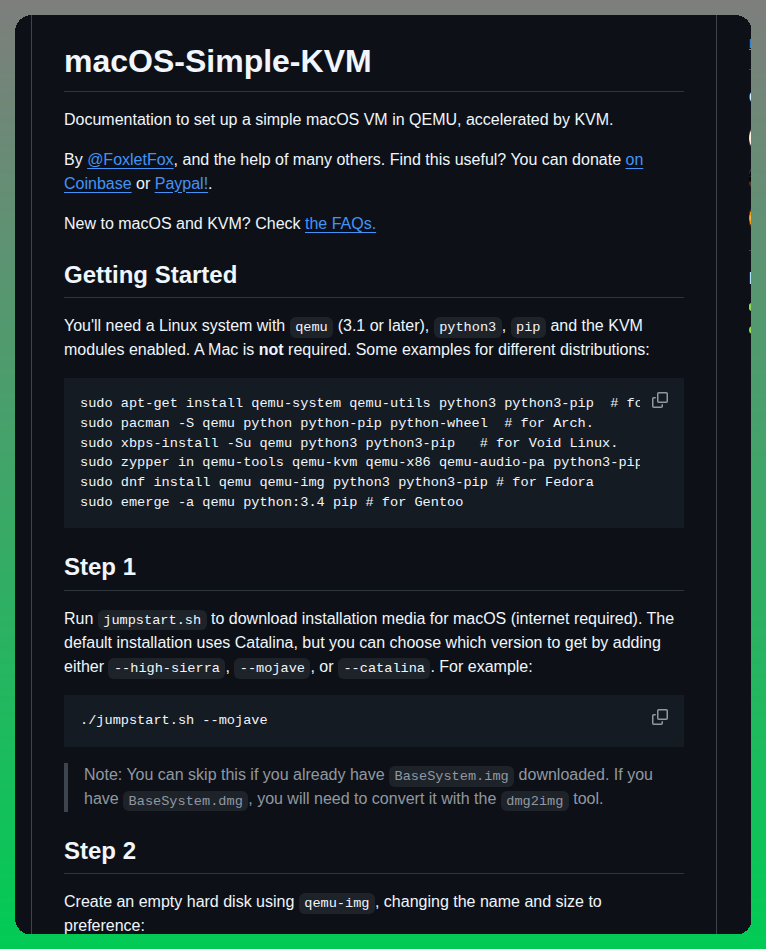Click the 'qemu-img' inline code
The width and height of the screenshot is (766, 949).
coord(337,903)
